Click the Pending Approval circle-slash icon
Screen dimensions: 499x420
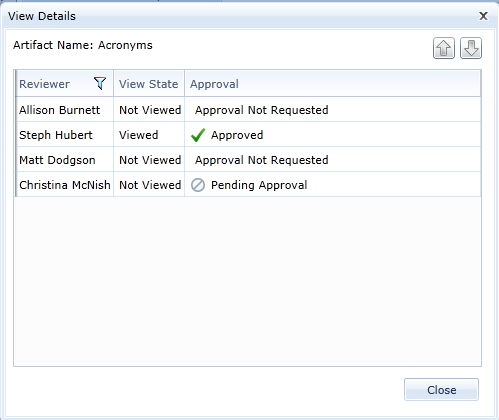click(x=198, y=185)
